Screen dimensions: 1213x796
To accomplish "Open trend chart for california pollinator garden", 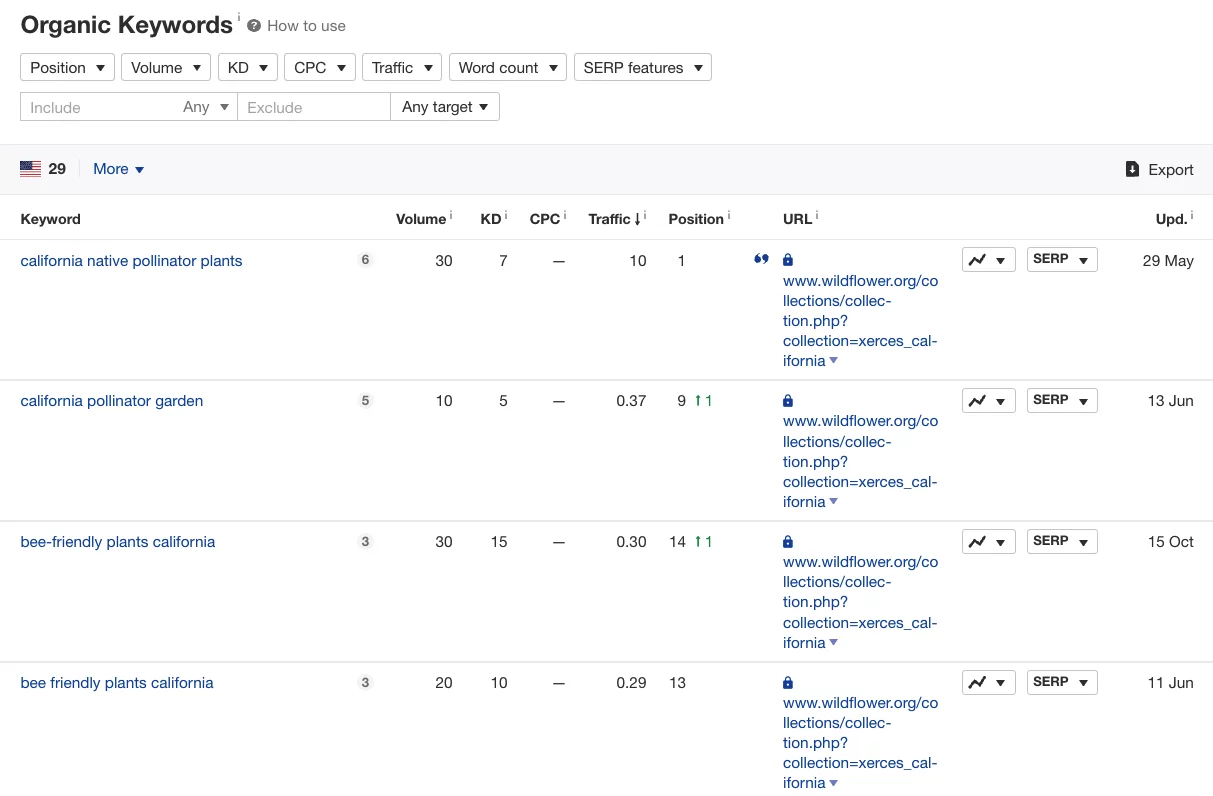I will (x=988, y=401).
